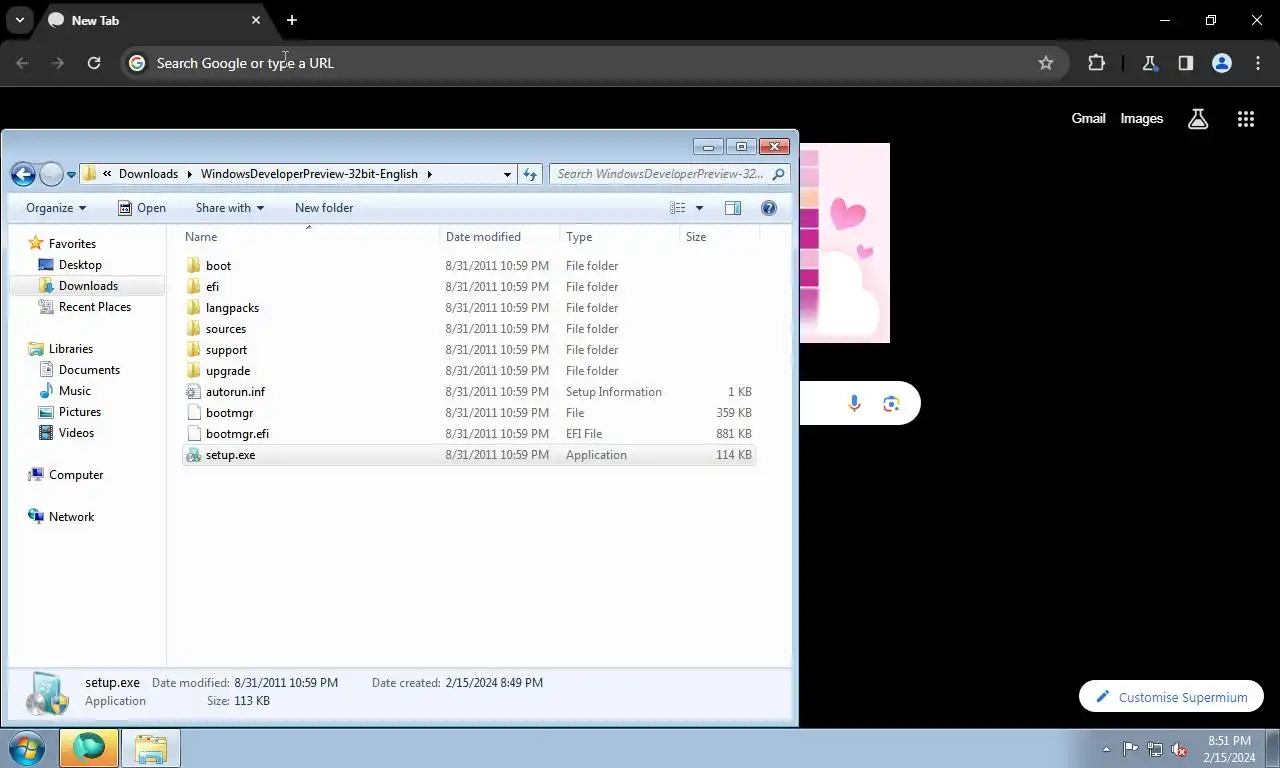
Task: Open the Chrome Labs flask toolbar icon
Action: pos(1149,63)
